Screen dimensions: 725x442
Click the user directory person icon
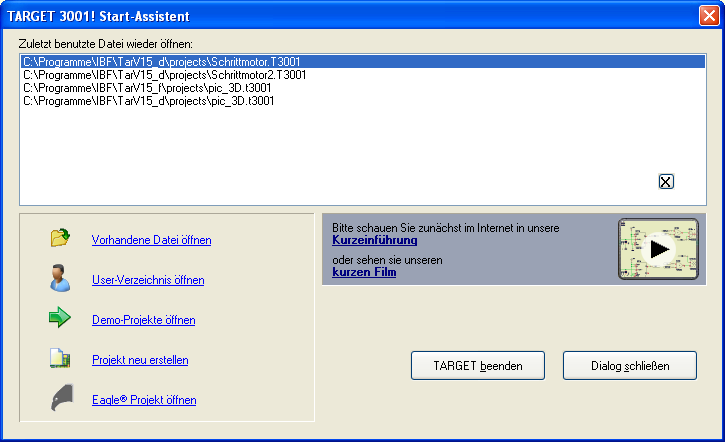[x=60, y=278]
